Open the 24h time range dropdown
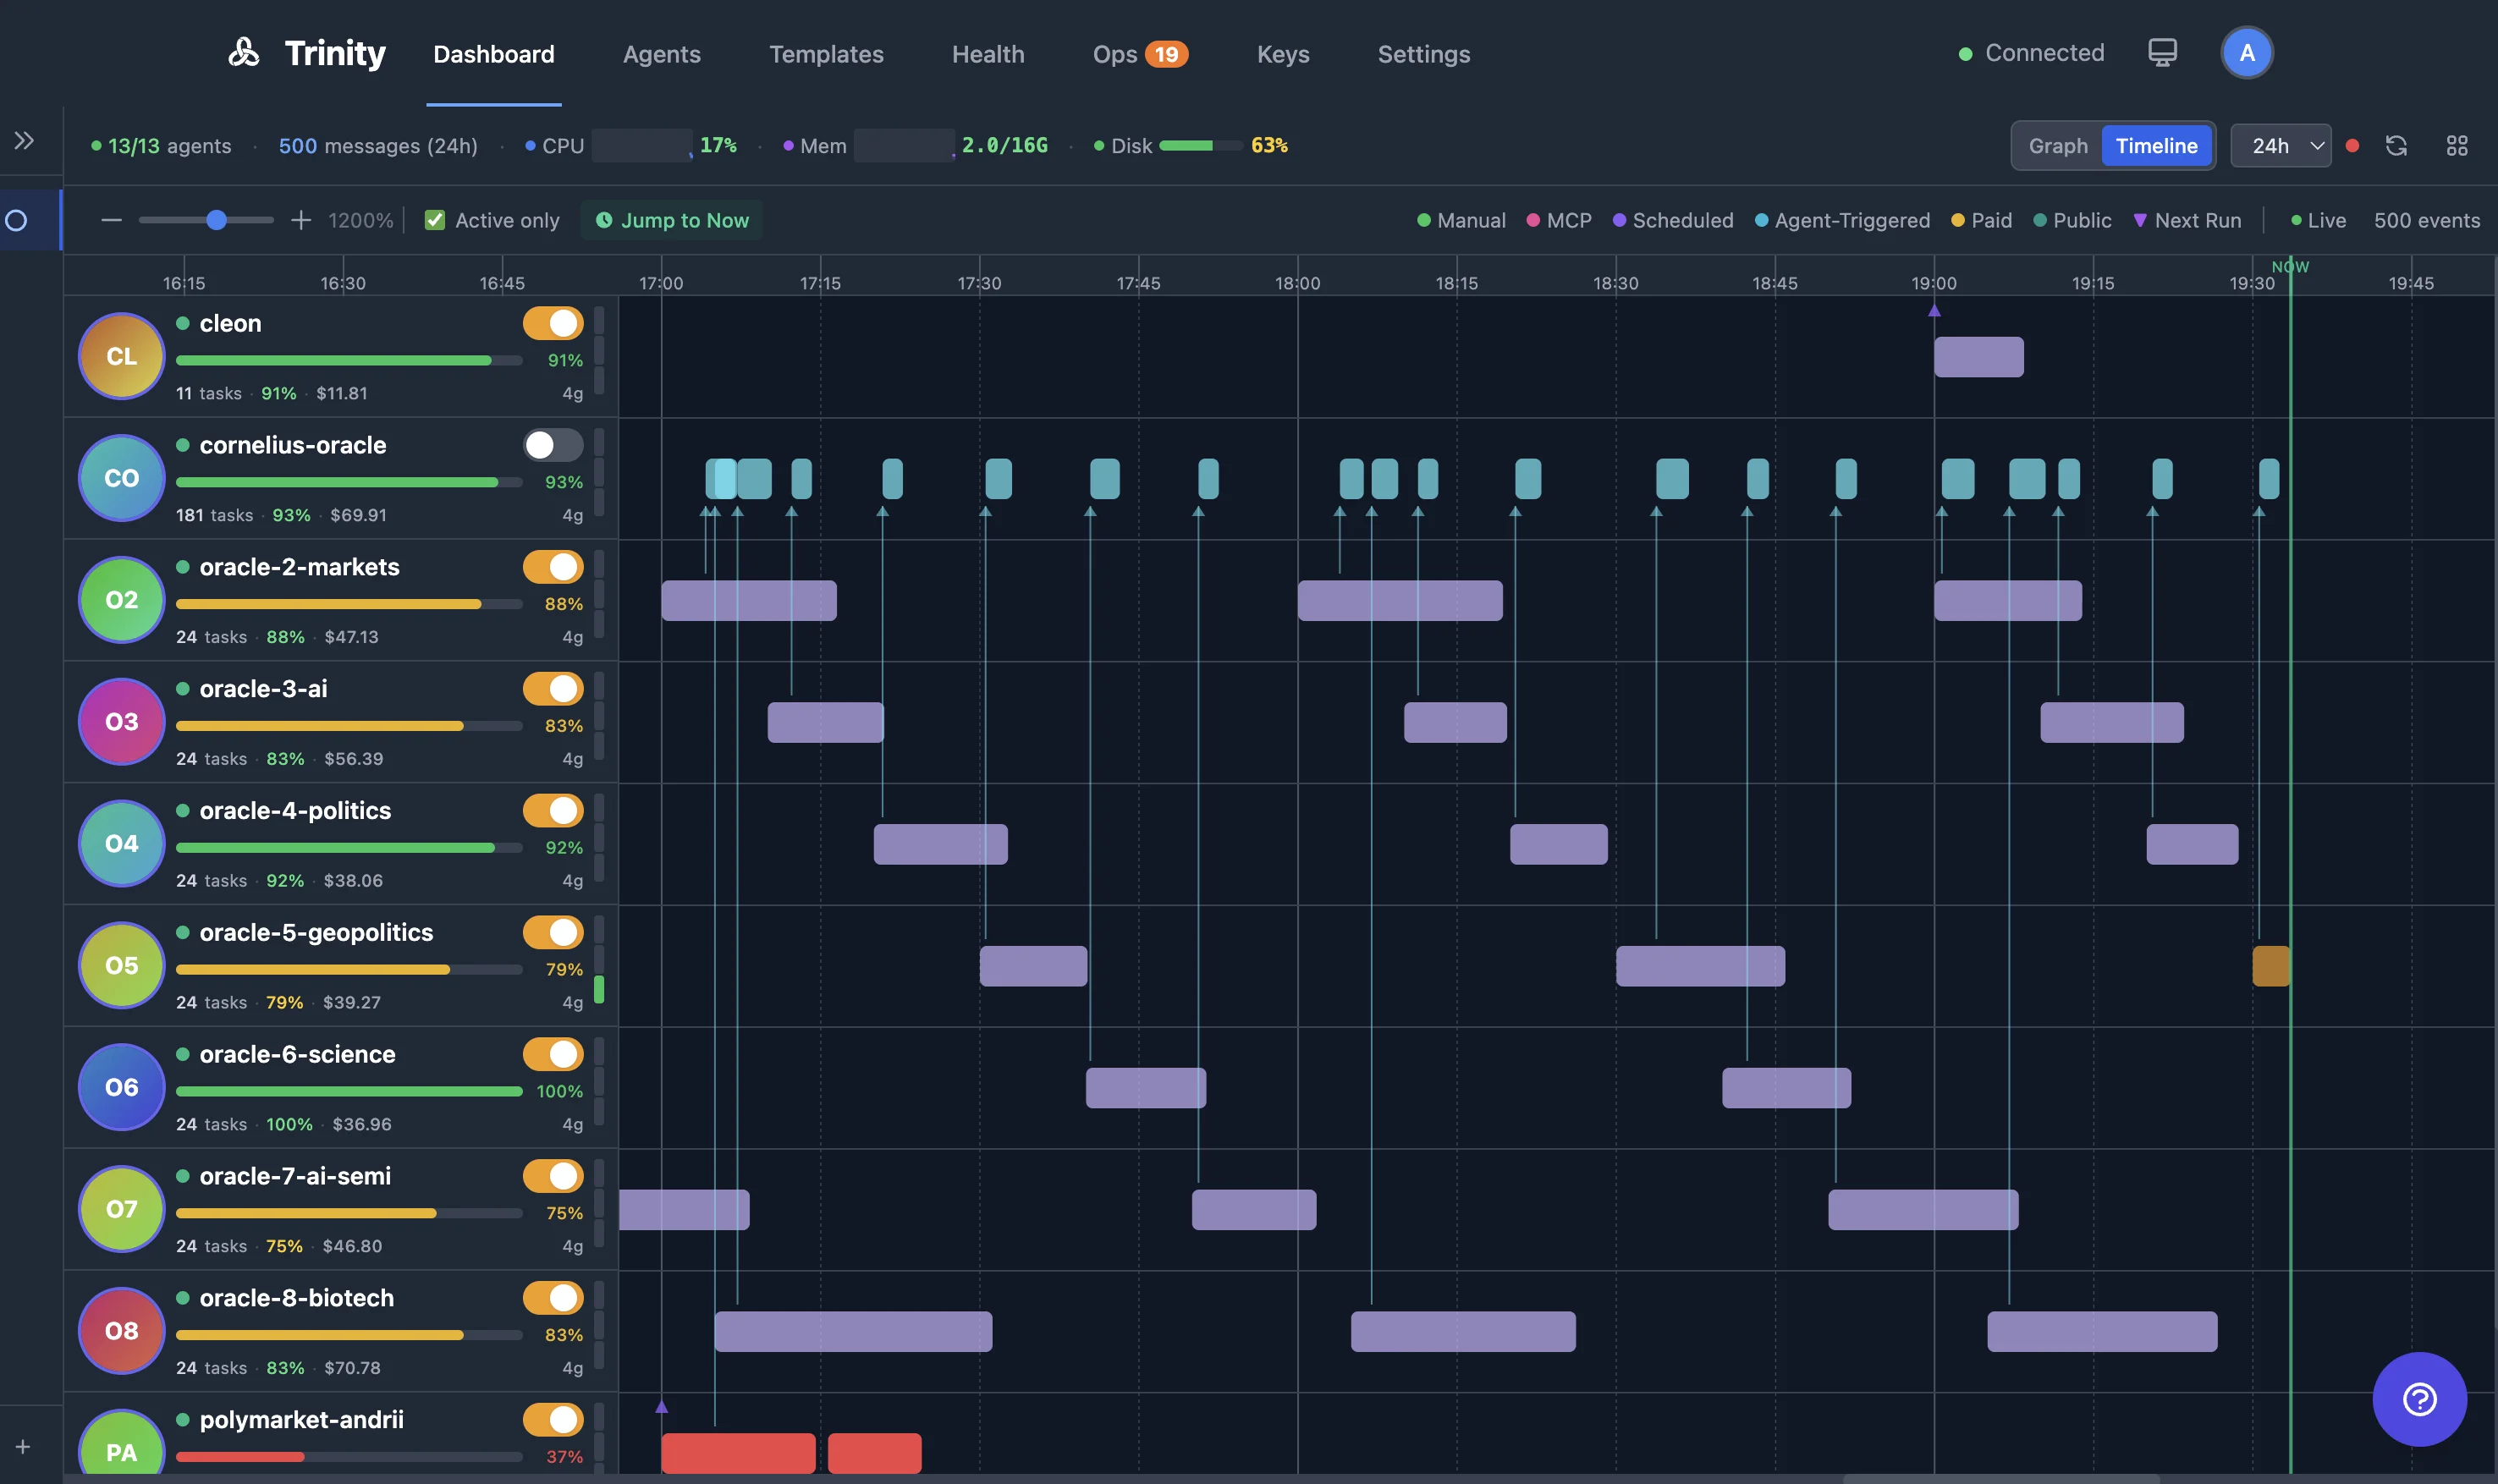Screen dimensions: 2498x1484 tap(2280, 146)
